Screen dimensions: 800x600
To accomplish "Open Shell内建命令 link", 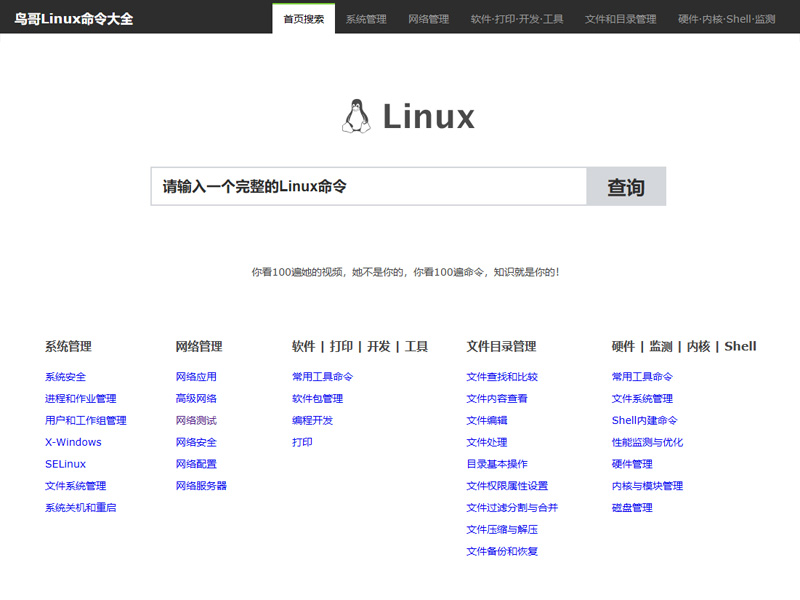I will point(645,421).
